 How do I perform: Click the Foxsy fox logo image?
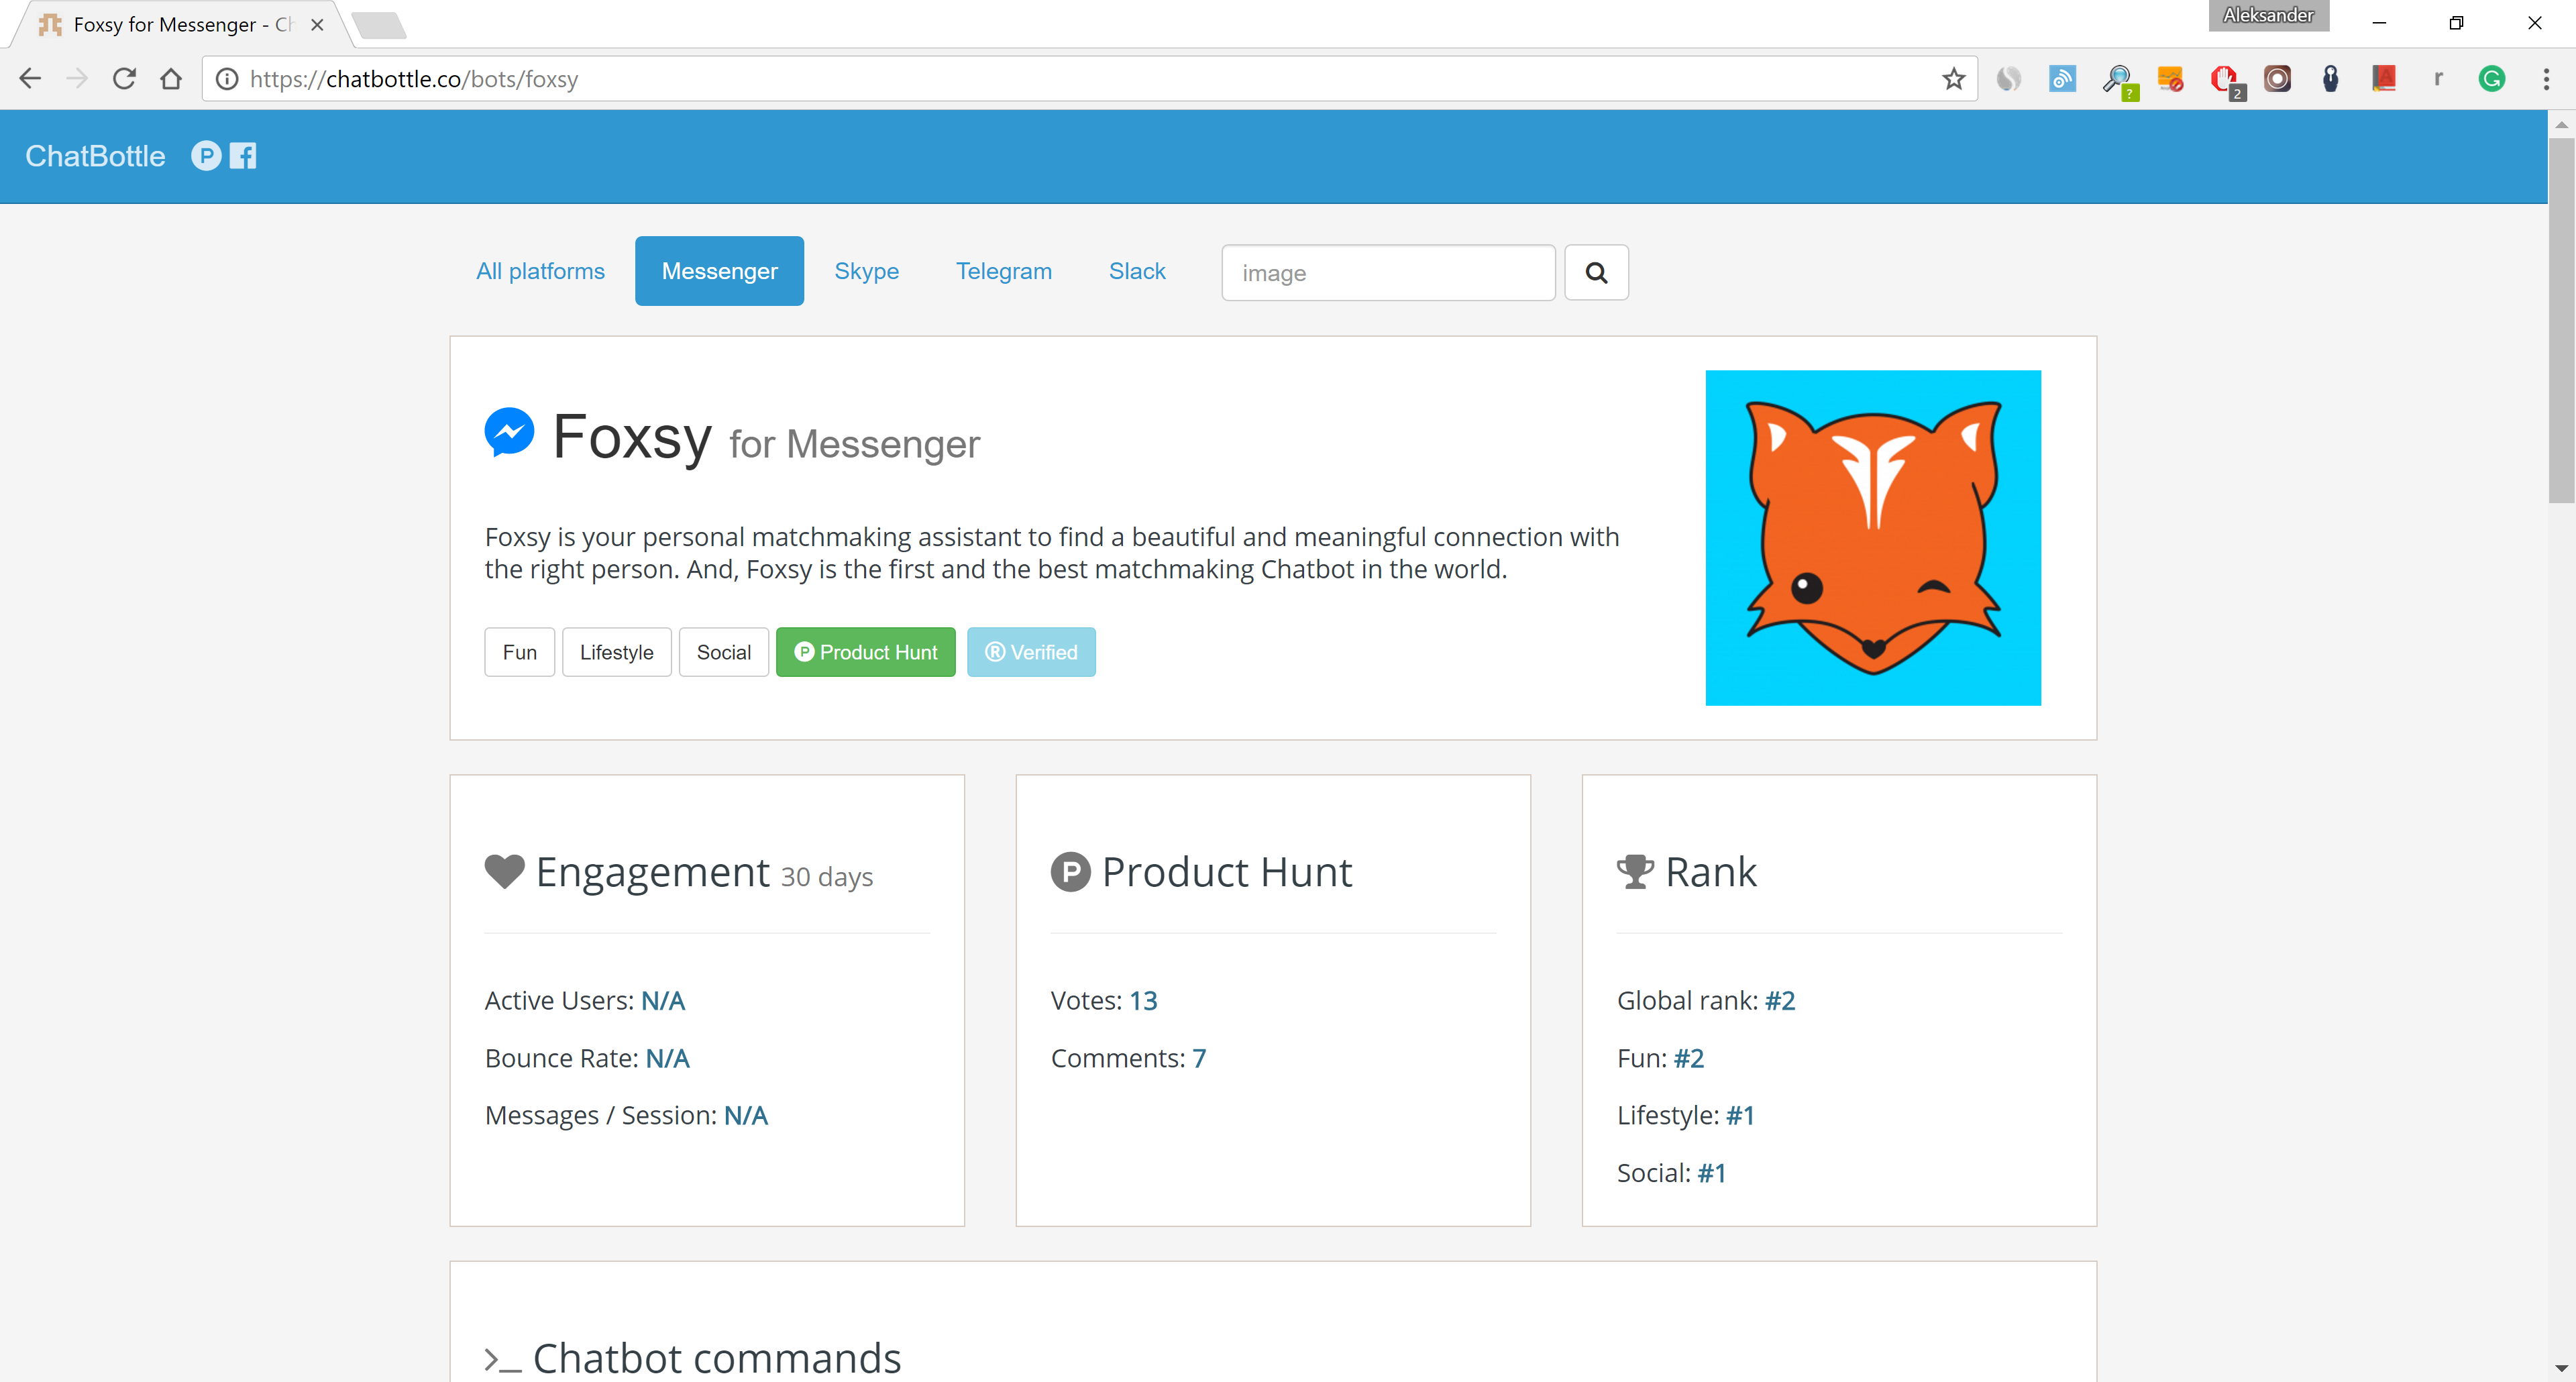pyautogui.click(x=1872, y=538)
